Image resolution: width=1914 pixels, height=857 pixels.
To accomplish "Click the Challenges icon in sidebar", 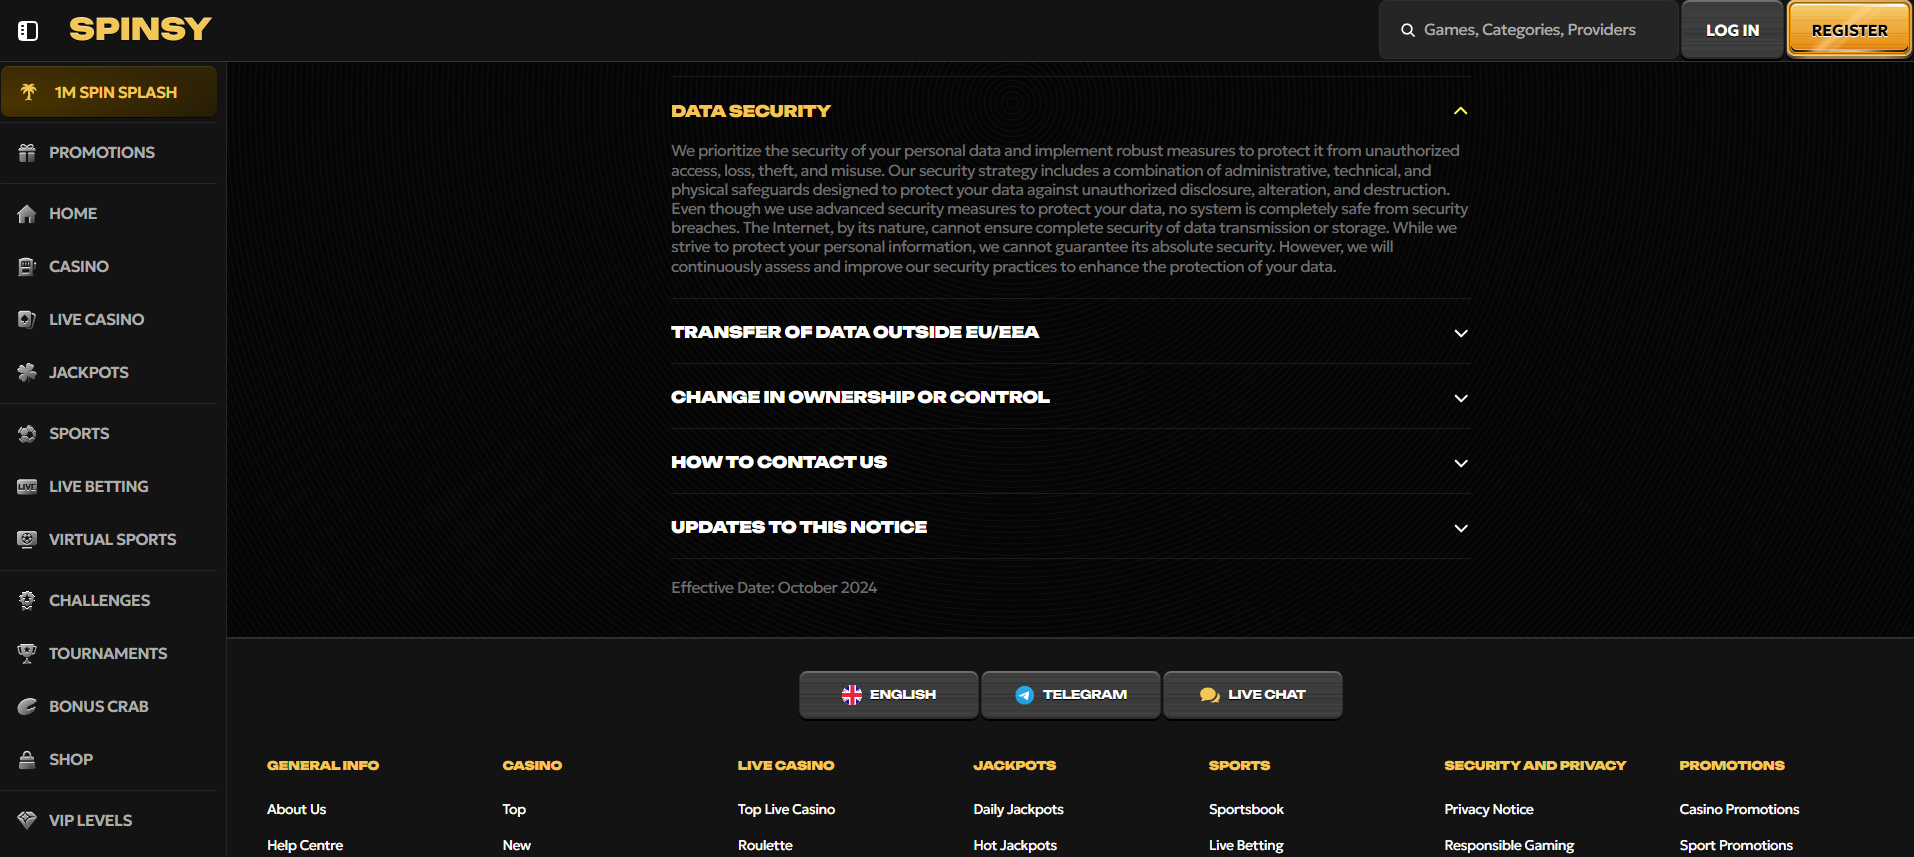I will click(x=27, y=601).
